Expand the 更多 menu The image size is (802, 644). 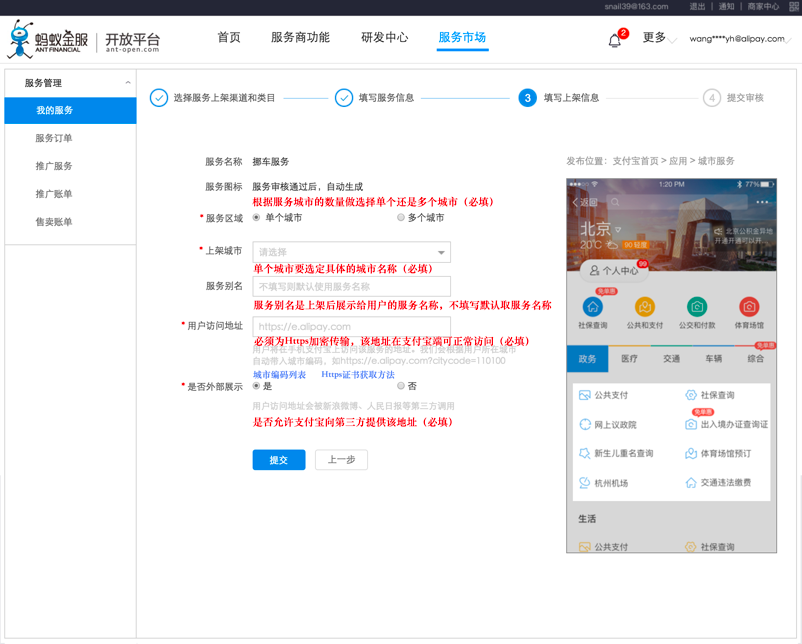[x=659, y=38]
